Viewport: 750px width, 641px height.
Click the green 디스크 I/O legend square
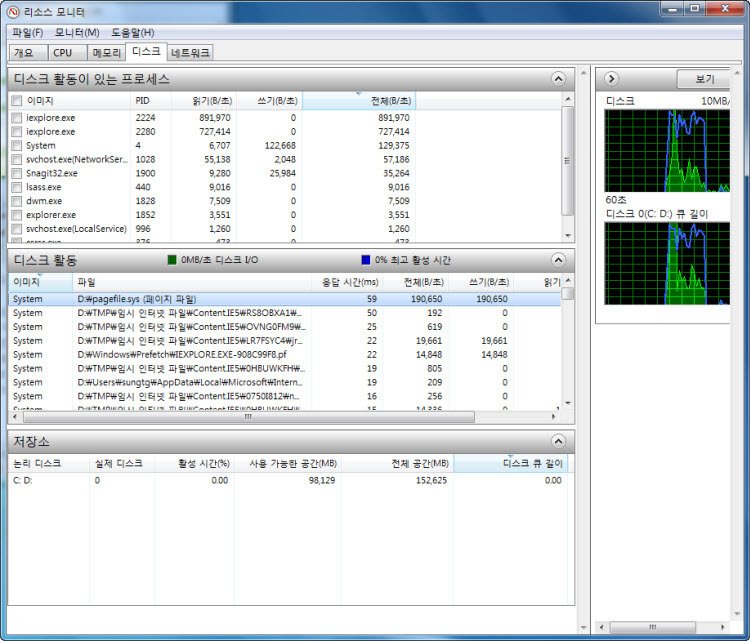point(172,260)
